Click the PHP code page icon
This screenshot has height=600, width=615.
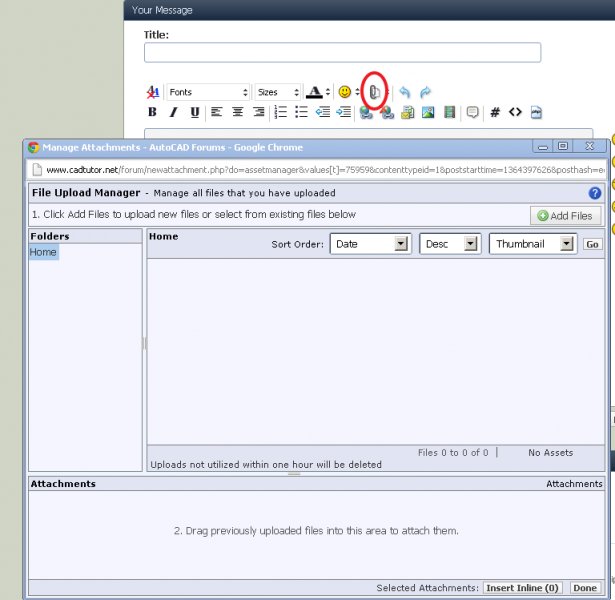pyautogui.click(x=536, y=113)
